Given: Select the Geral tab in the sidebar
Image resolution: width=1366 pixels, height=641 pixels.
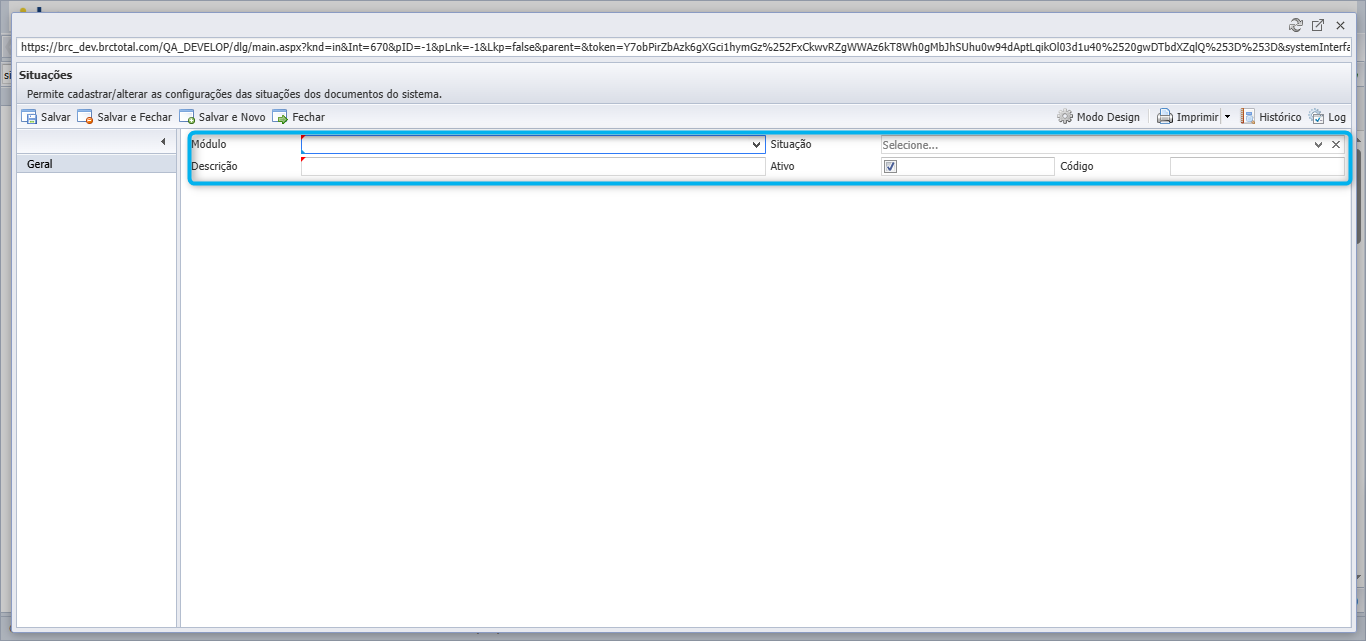Looking at the screenshot, I should pos(98,164).
